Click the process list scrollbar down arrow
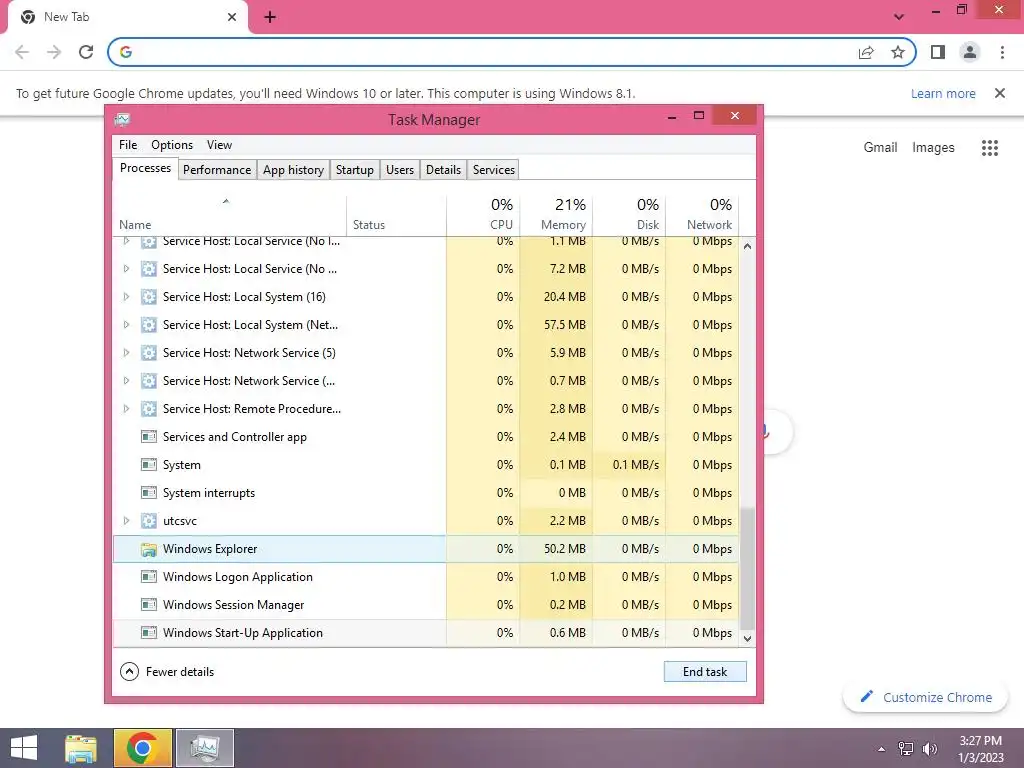The height and width of the screenshot is (768, 1024). [x=748, y=639]
